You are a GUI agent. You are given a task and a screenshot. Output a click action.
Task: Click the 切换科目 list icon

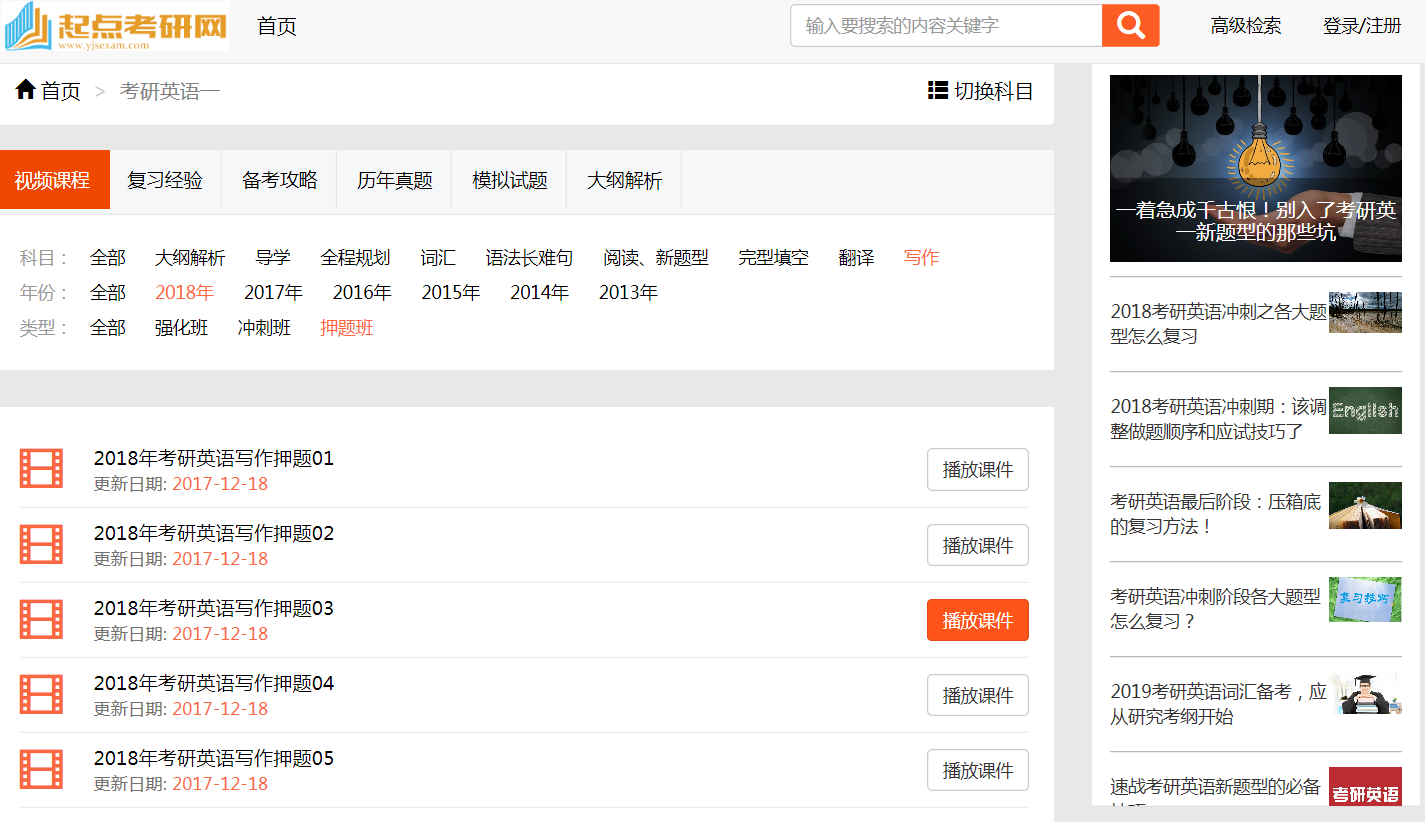937,91
